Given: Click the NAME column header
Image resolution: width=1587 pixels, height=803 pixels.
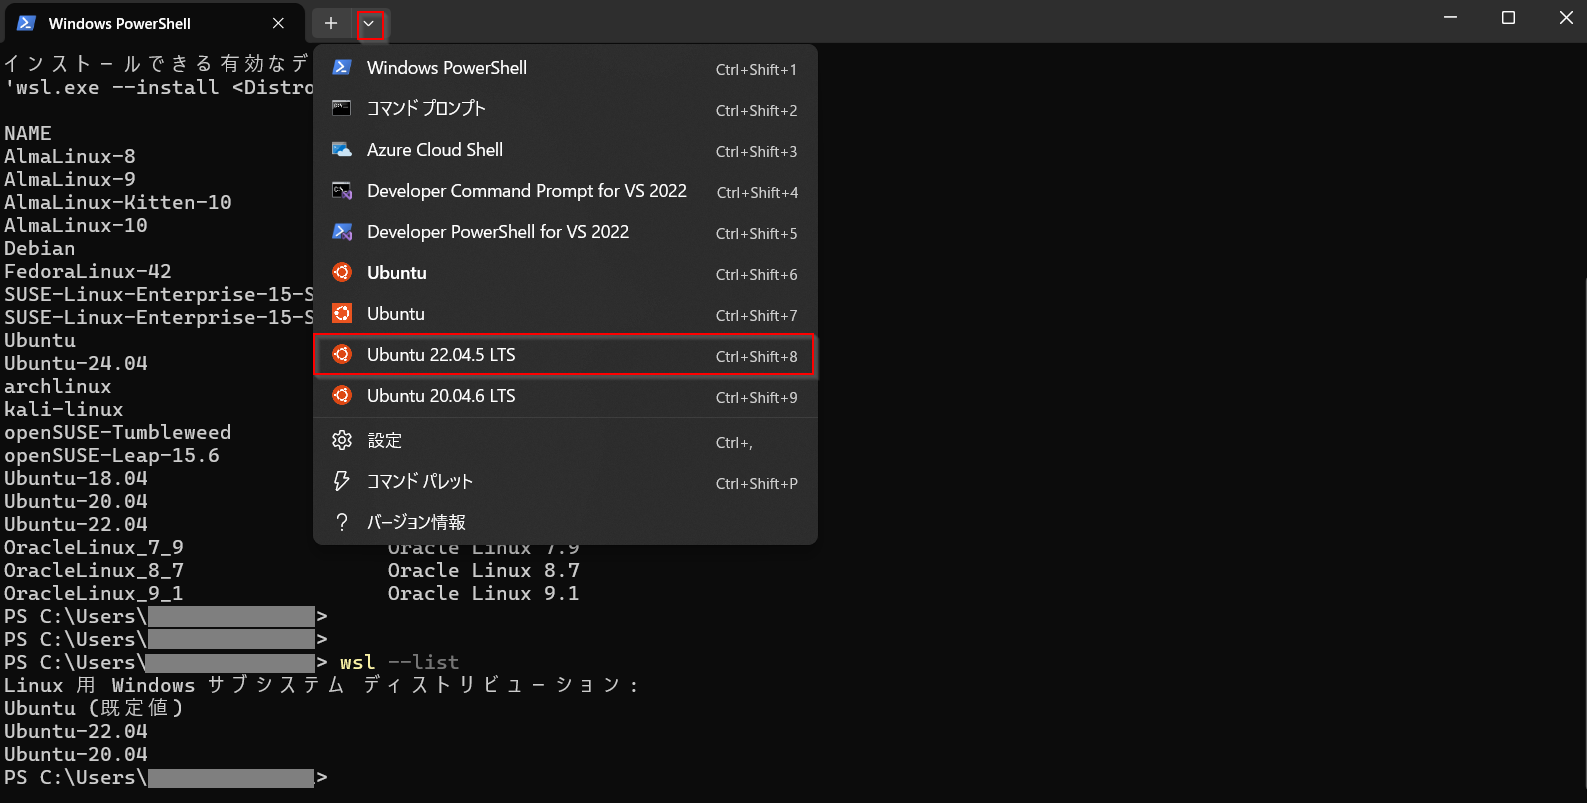Looking at the screenshot, I should point(28,133).
